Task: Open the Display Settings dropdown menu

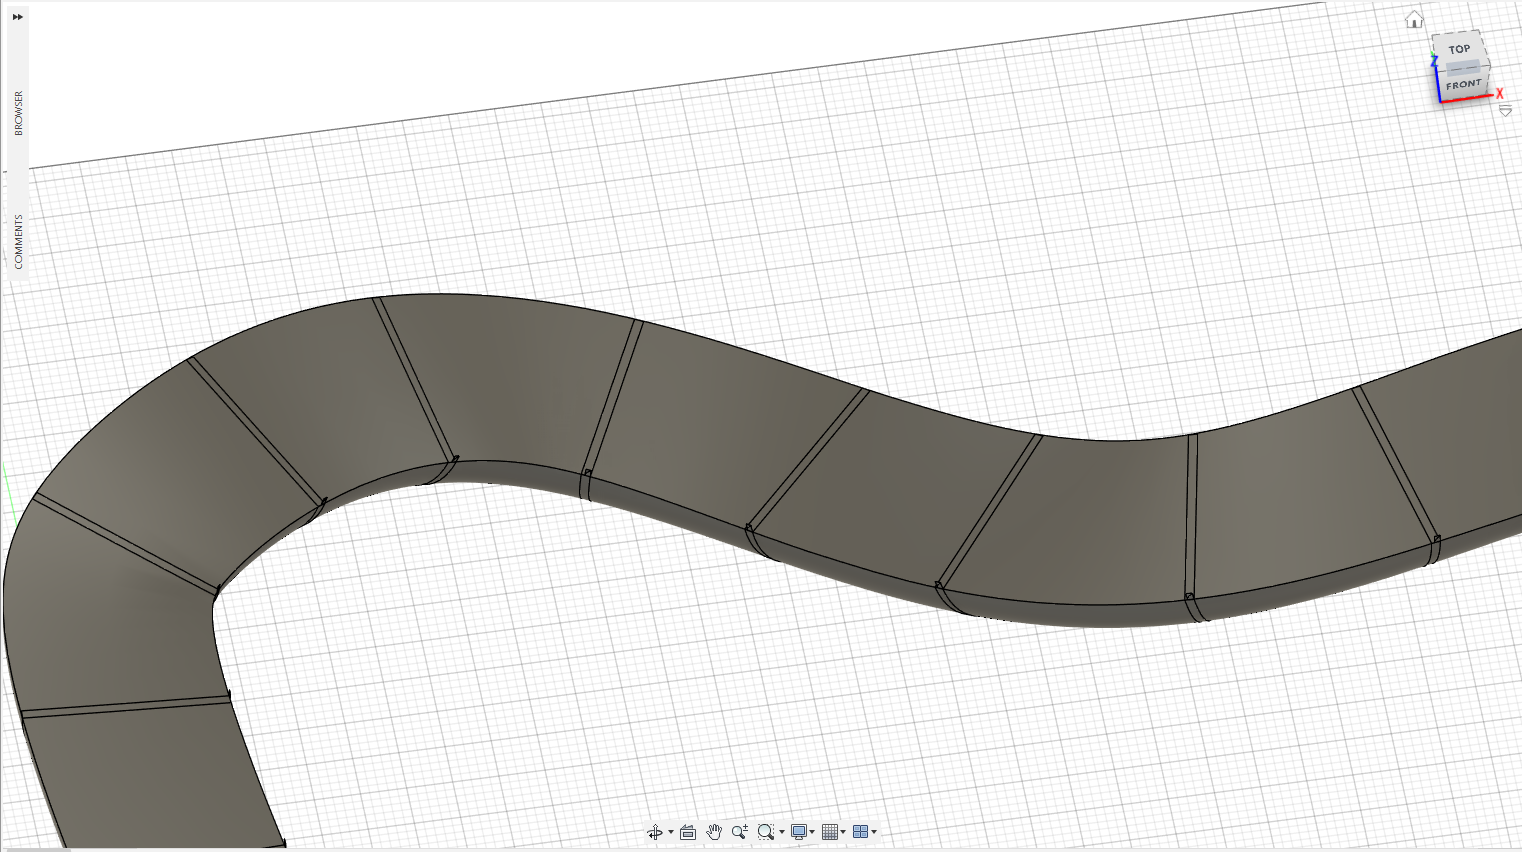Action: (x=811, y=831)
